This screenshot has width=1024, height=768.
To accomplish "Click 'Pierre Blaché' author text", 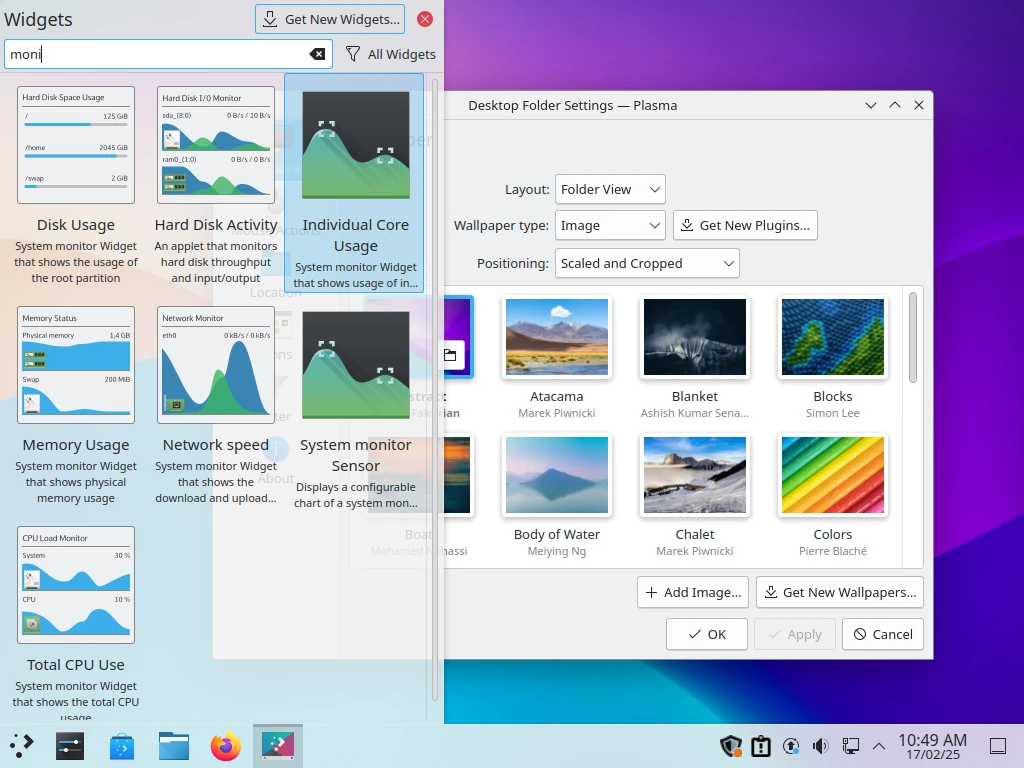I will coord(833,551).
